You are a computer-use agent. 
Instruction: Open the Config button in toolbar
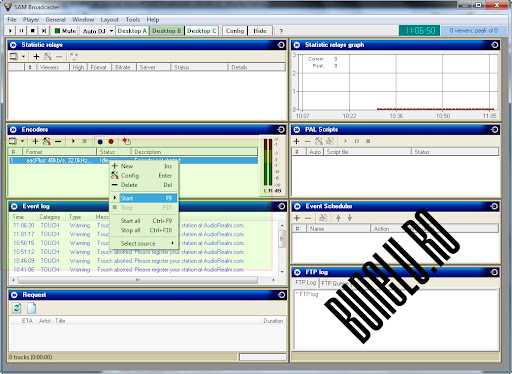point(235,31)
